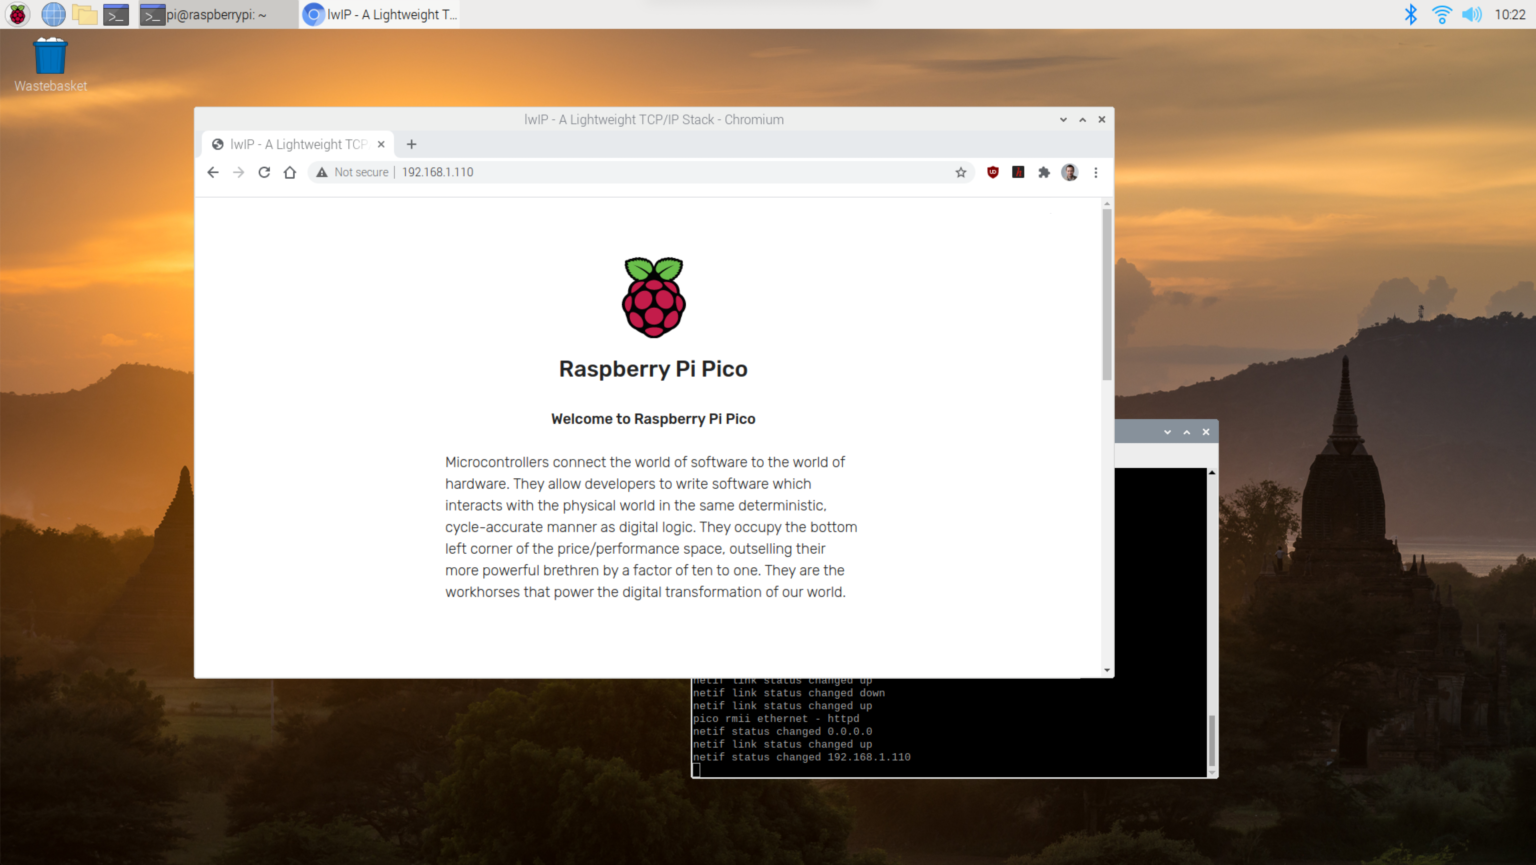This screenshot has height=865, width=1536.
Task: Click the Home button in Chromium
Action: tap(290, 172)
